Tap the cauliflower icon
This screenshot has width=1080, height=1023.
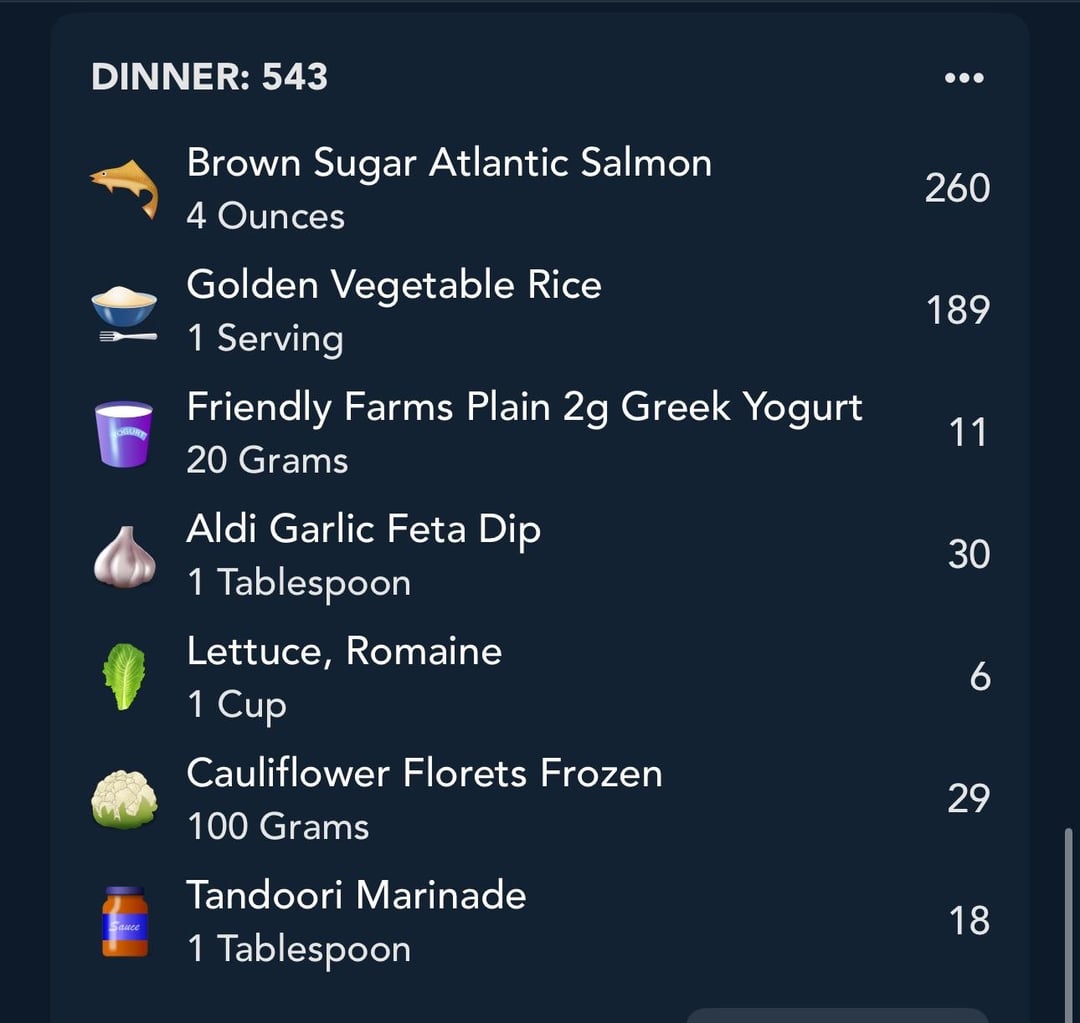tap(124, 799)
